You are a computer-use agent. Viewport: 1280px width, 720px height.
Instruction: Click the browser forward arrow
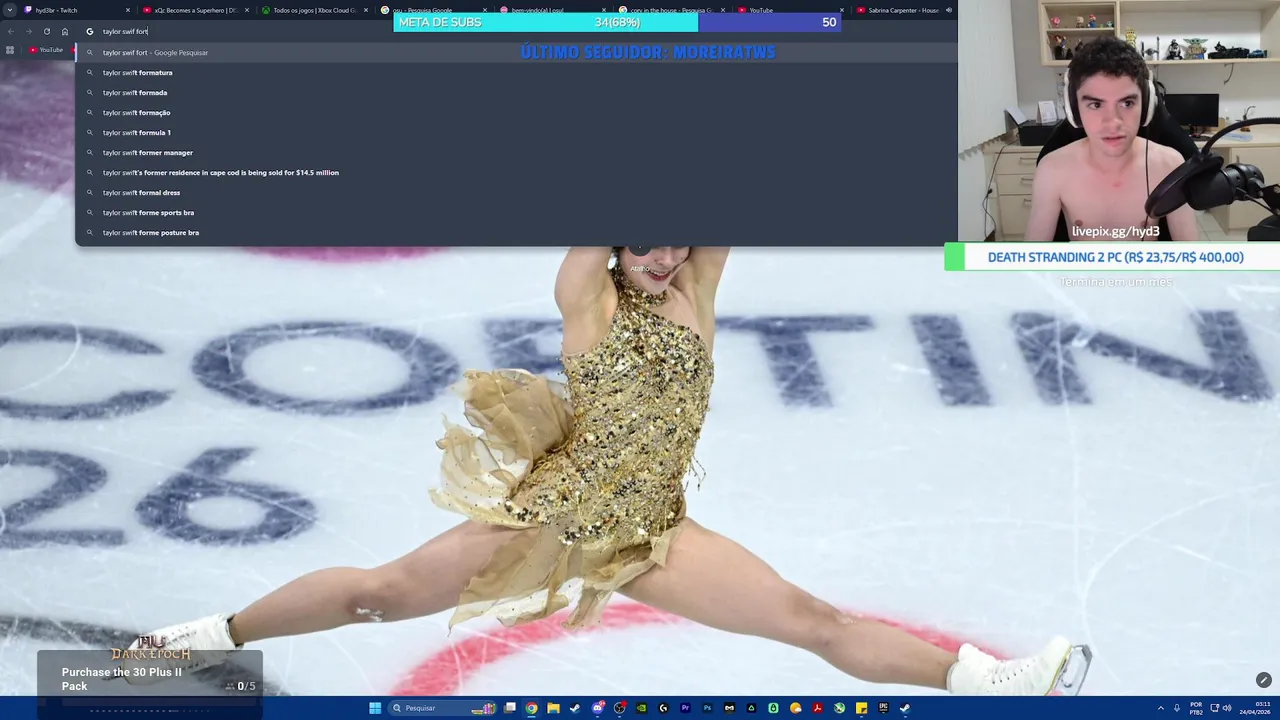(28, 31)
